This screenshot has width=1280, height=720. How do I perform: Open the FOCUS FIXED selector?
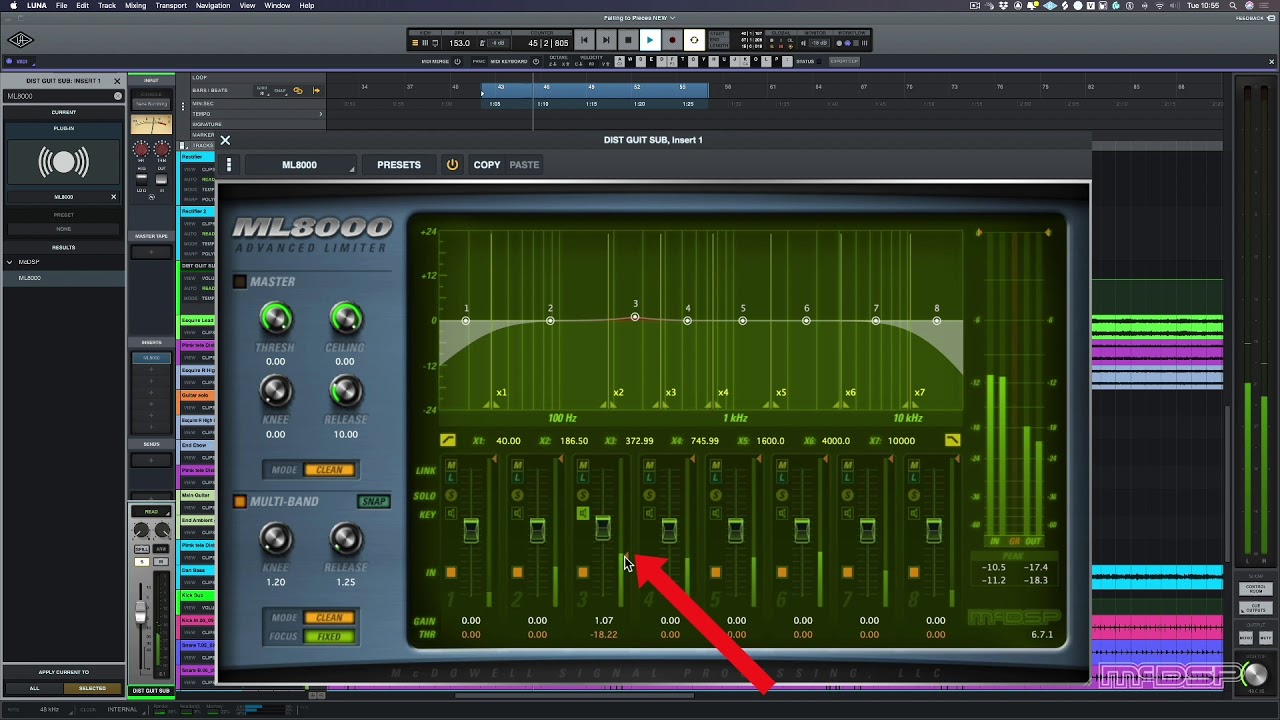coord(329,636)
